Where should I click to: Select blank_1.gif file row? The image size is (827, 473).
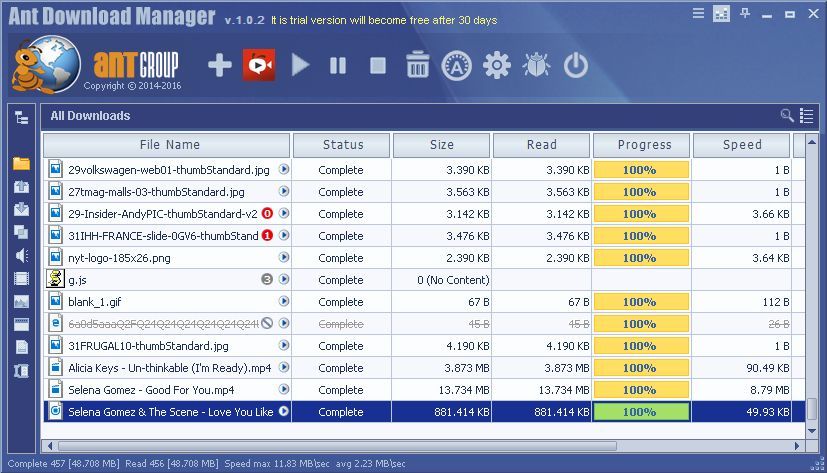coord(425,302)
